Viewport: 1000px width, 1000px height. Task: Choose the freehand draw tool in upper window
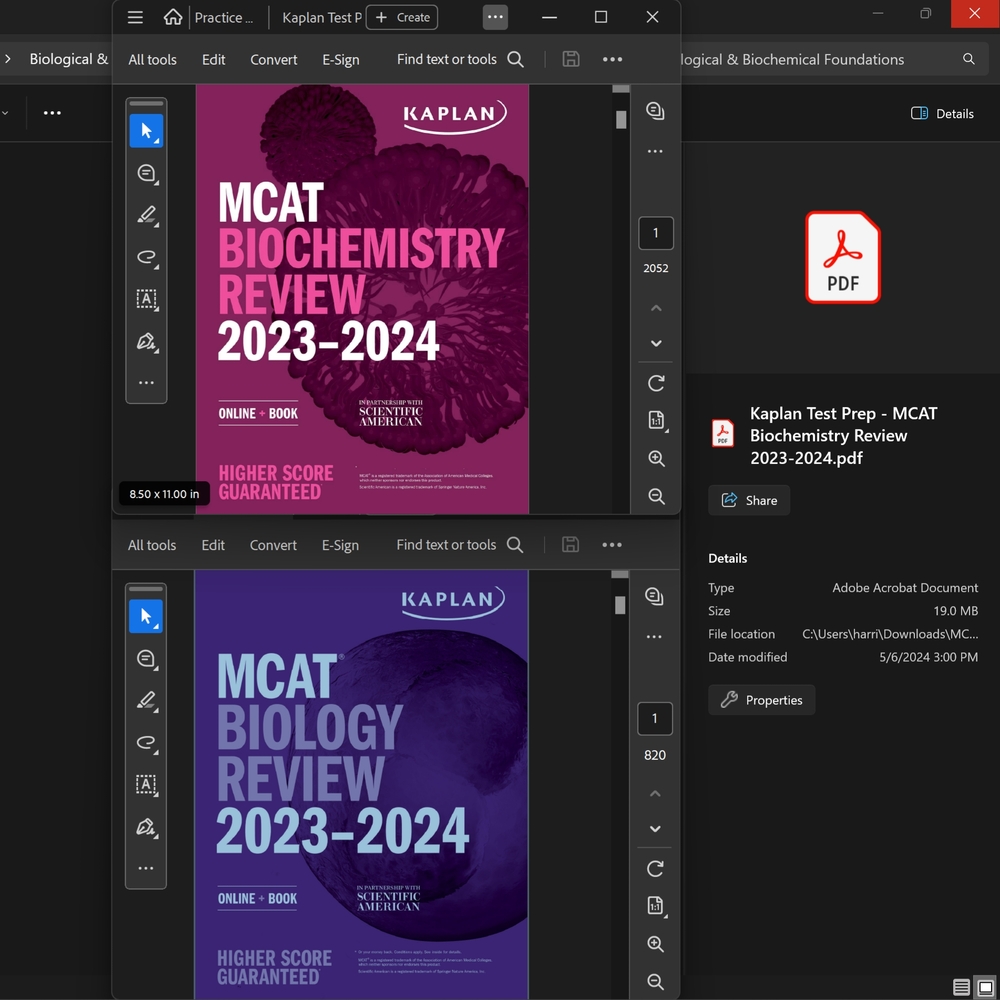[x=146, y=257]
